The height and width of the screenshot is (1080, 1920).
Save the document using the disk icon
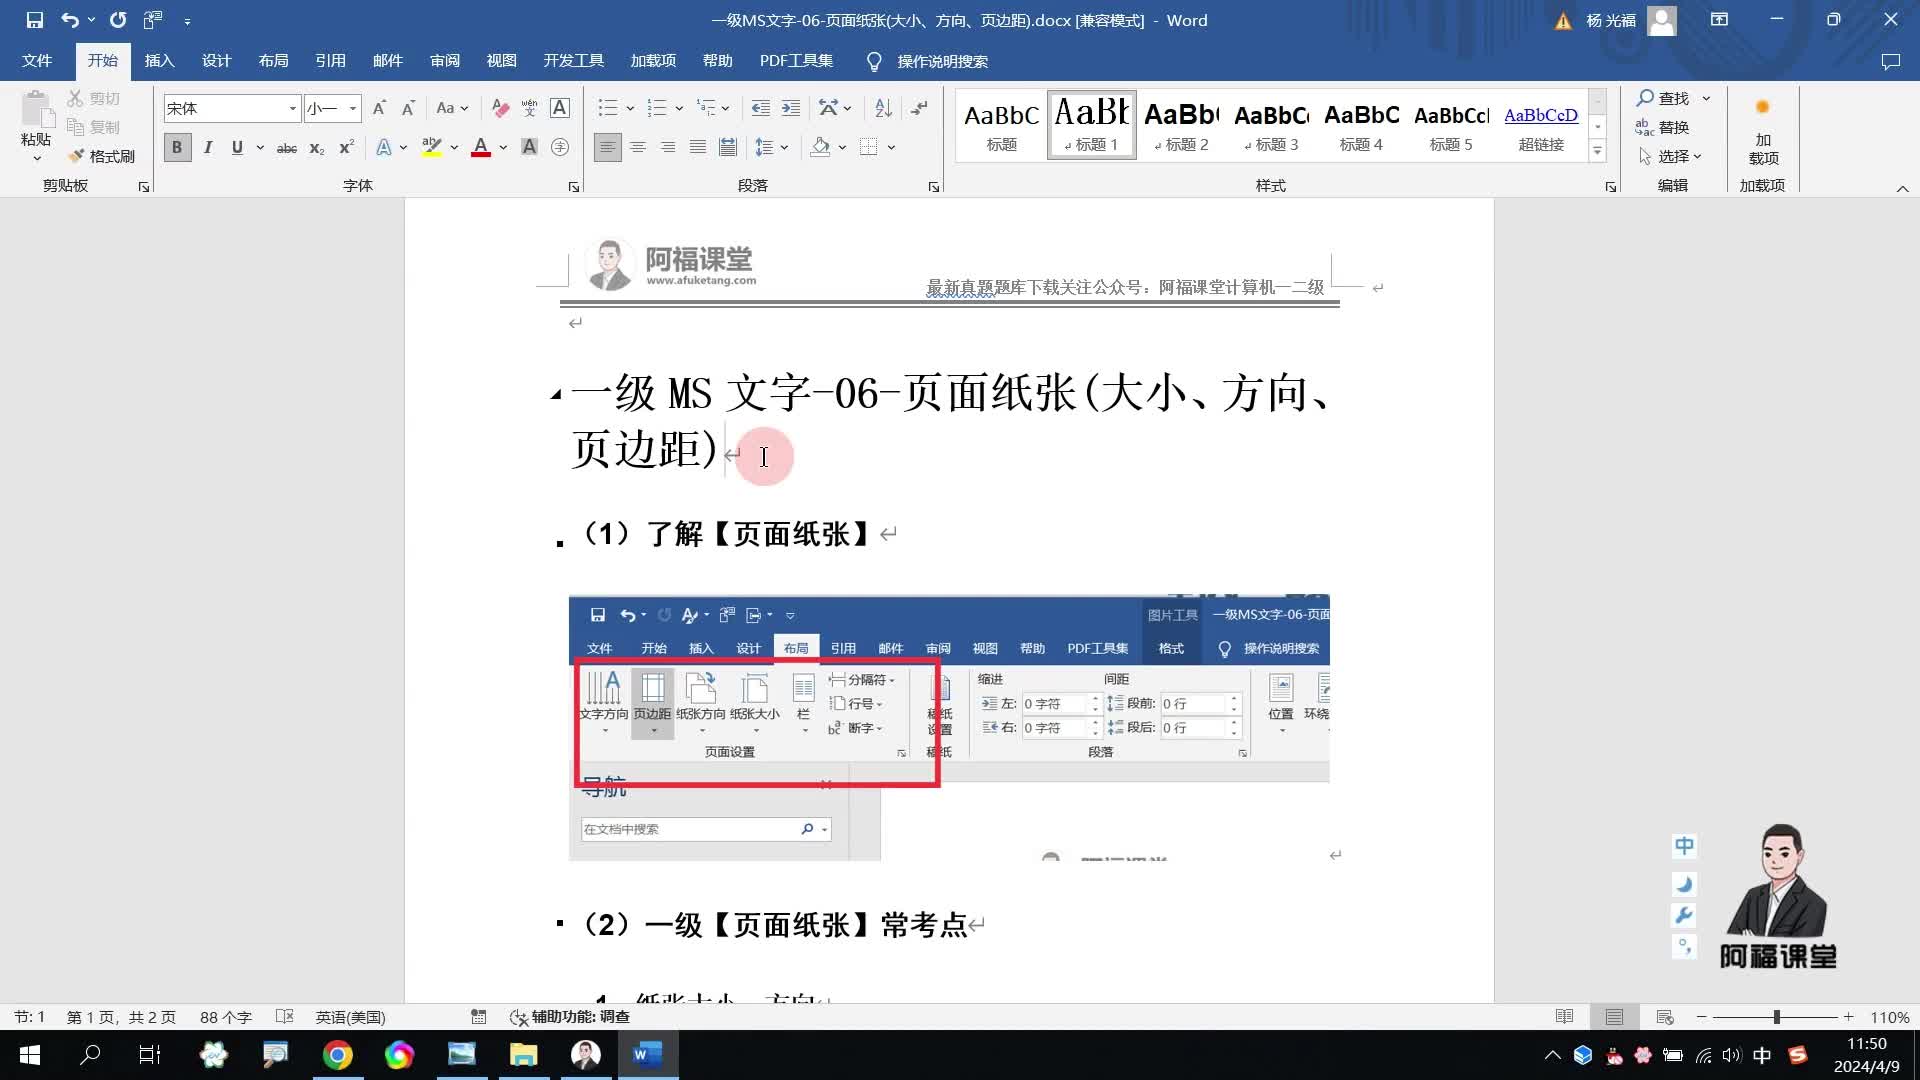pyautogui.click(x=34, y=20)
